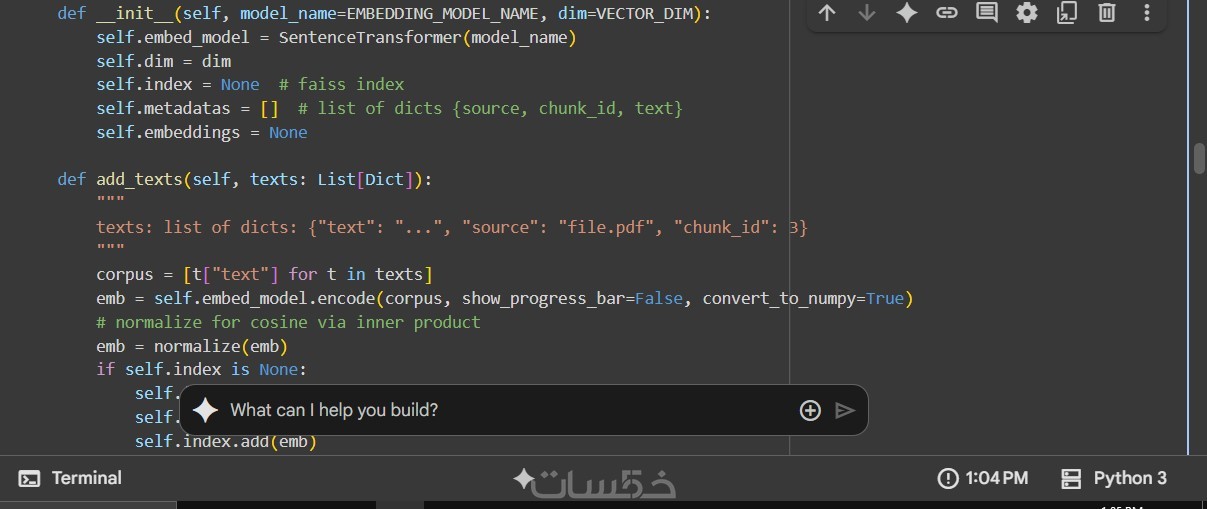This screenshot has width=1207, height=509.
Task: Click the Terminal console icon in status bar
Action: point(30,479)
